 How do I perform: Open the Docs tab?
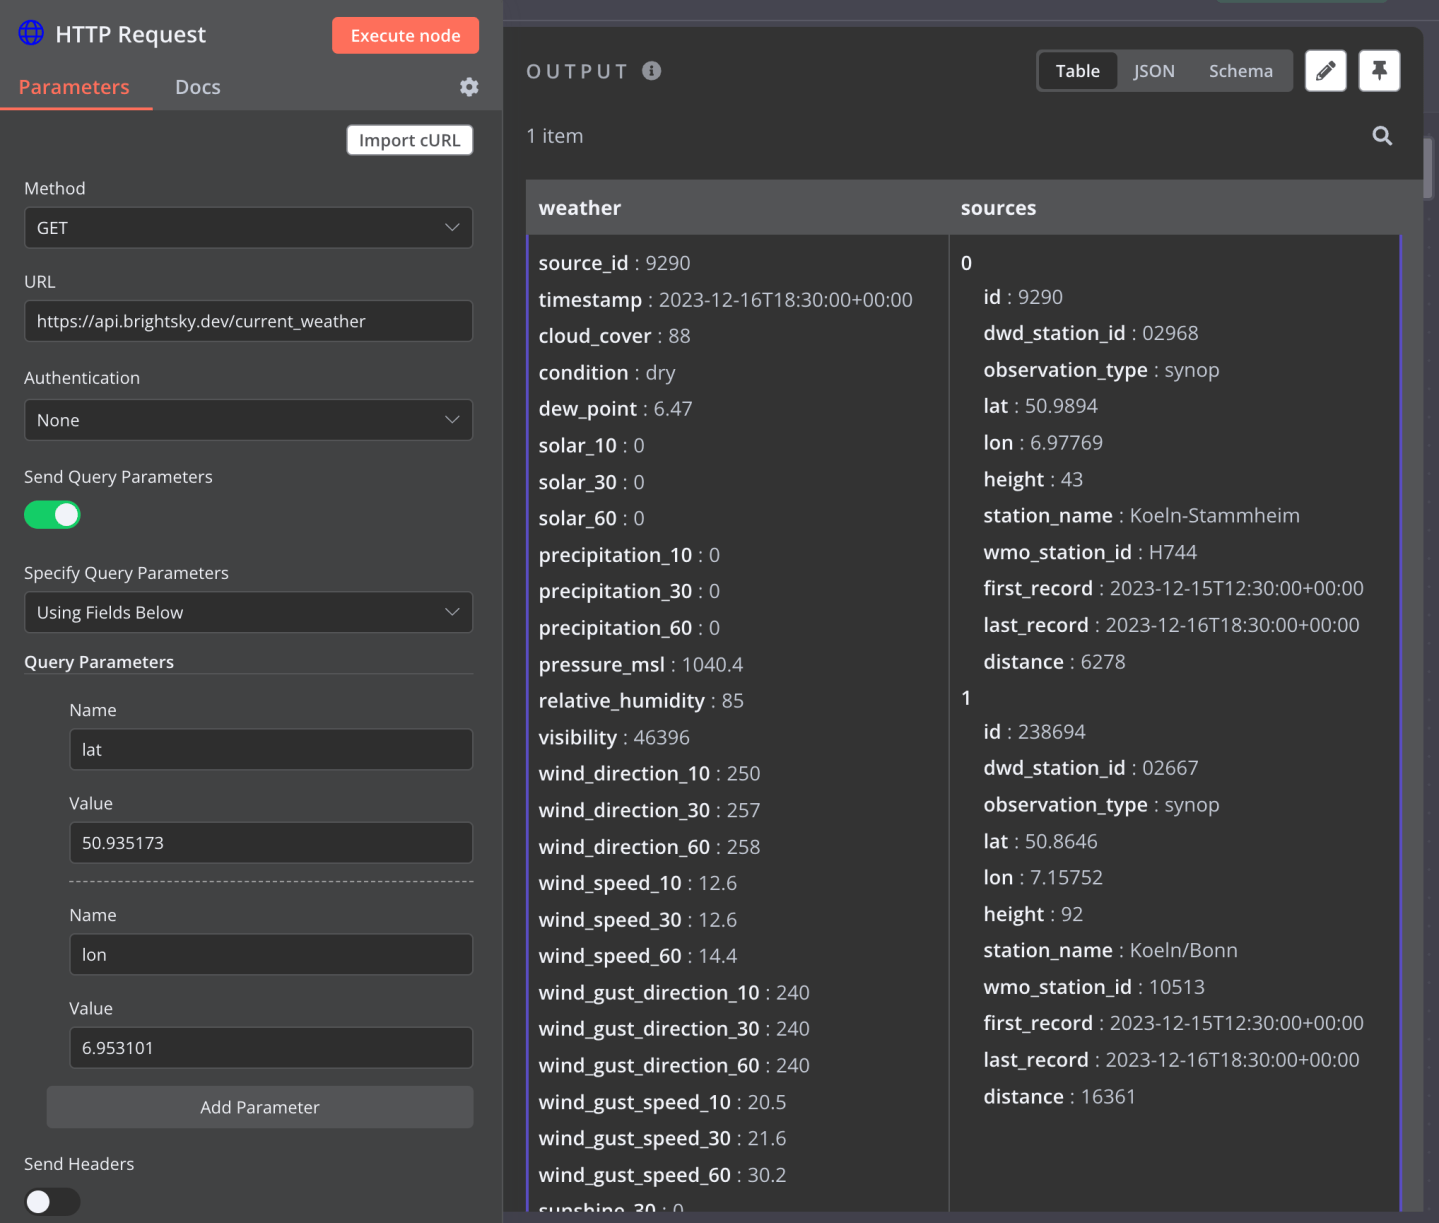point(197,87)
